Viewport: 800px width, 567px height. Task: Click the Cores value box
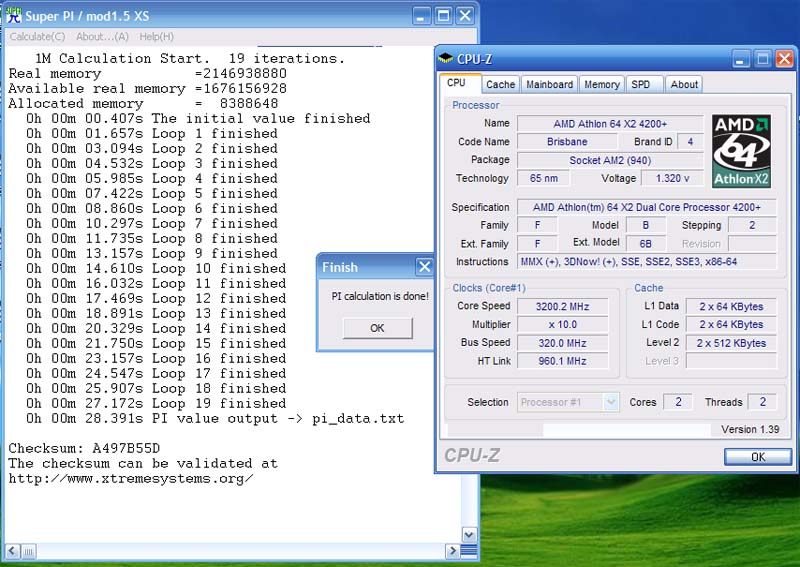(678, 402)
